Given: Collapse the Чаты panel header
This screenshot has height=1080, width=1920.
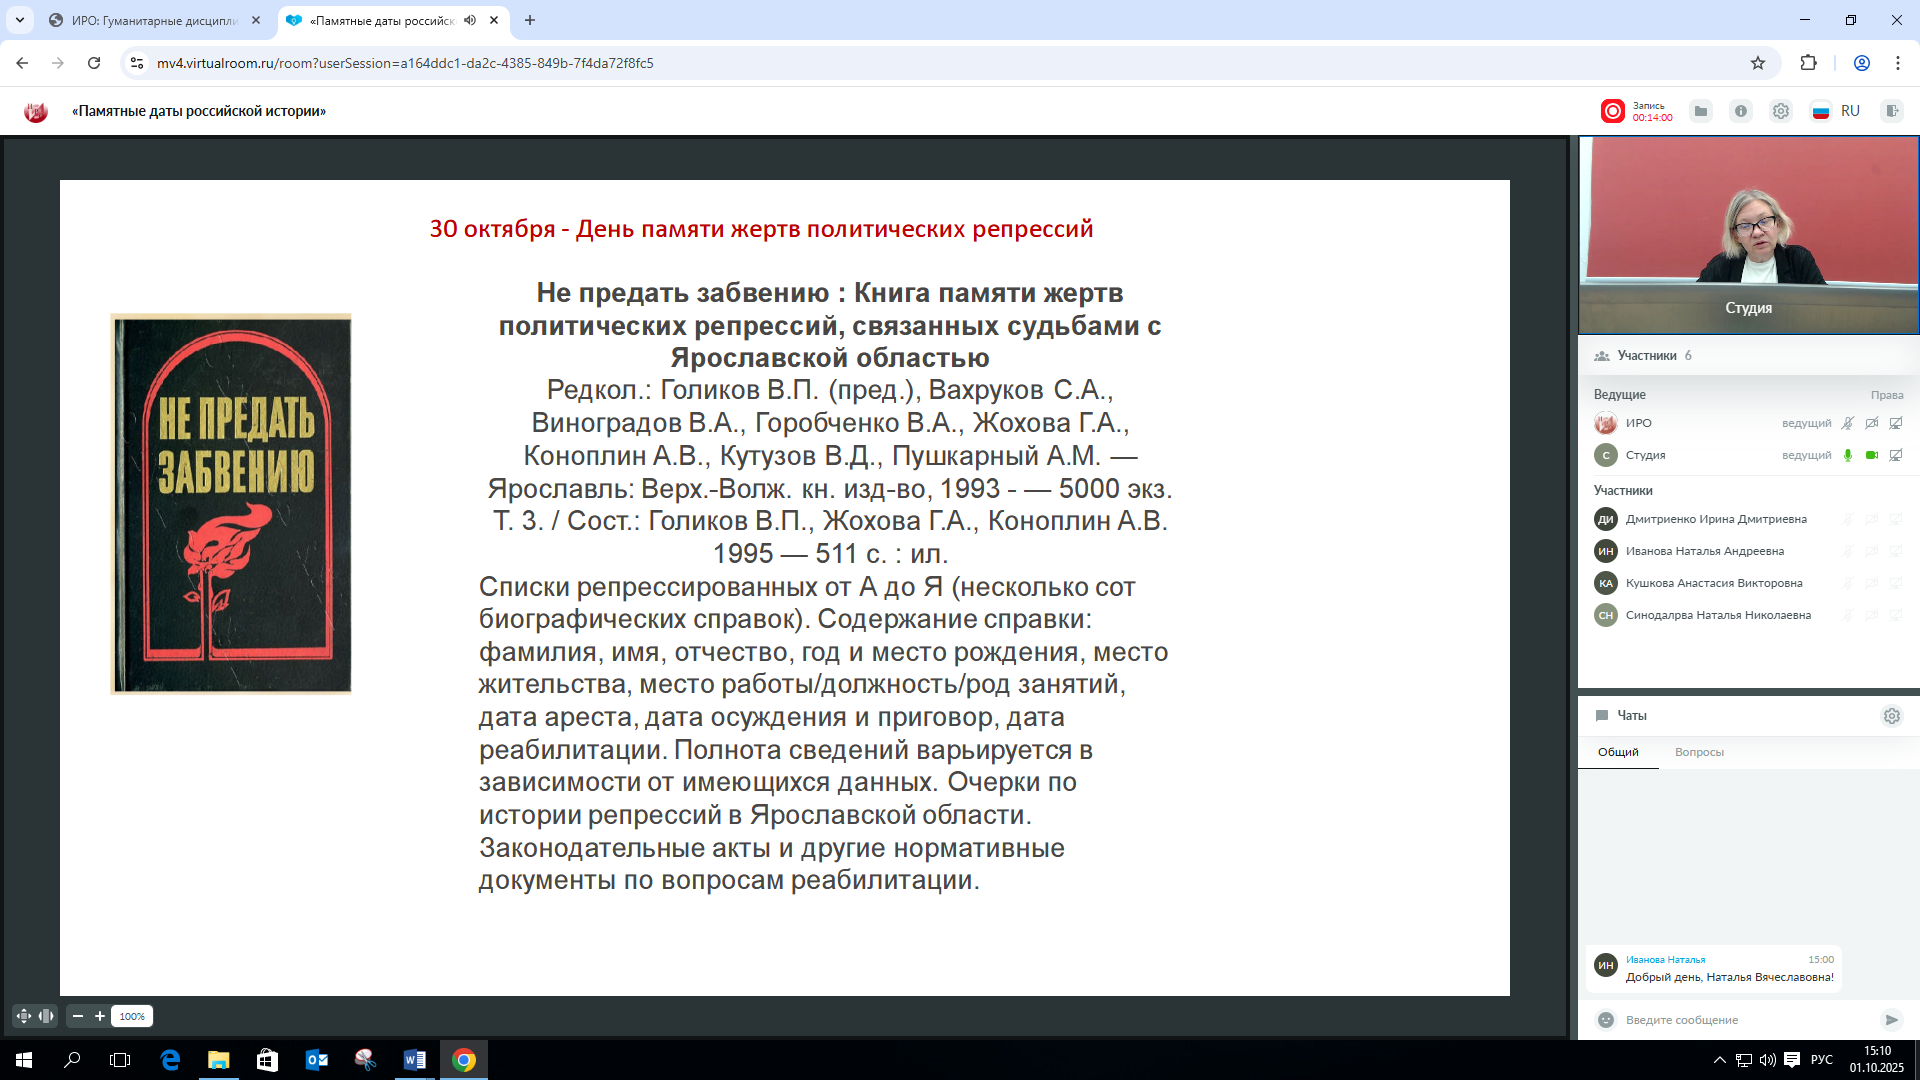Looking at the screenshot, I should pos(1631,716).
